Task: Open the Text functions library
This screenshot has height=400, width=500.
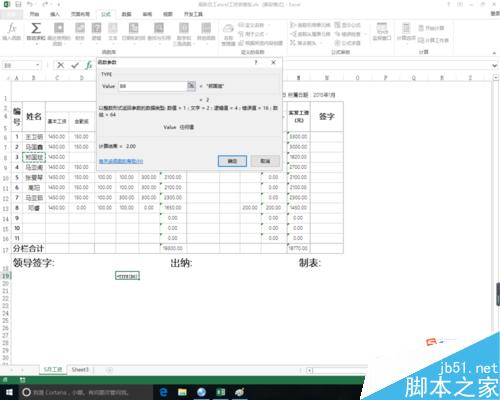Action: pyautogui.click(x=113, y=32)
